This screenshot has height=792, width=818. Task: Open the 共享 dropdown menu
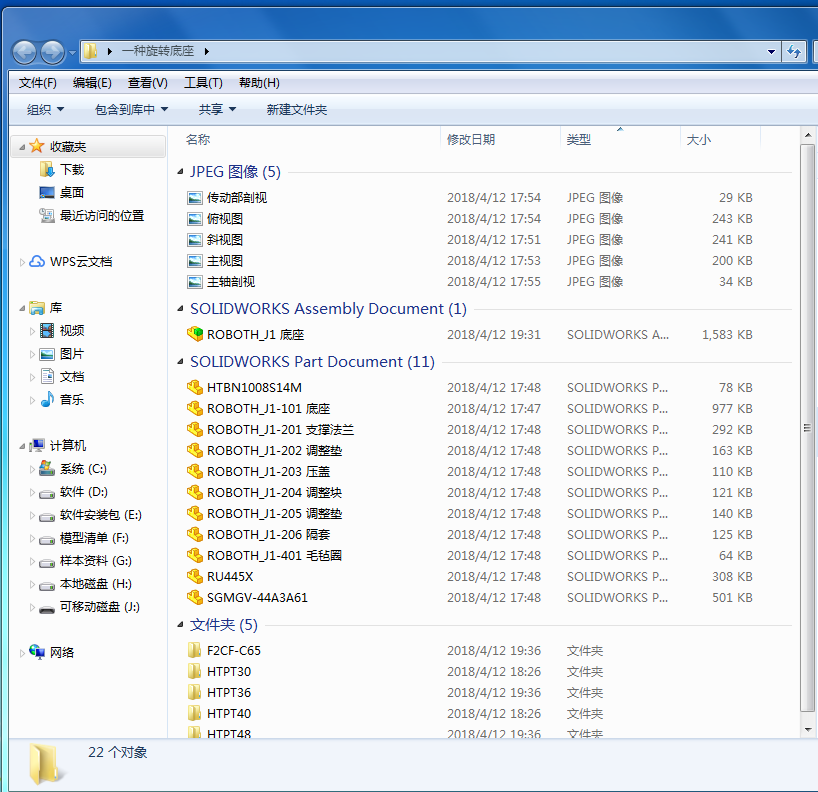[x=217, y=110]
